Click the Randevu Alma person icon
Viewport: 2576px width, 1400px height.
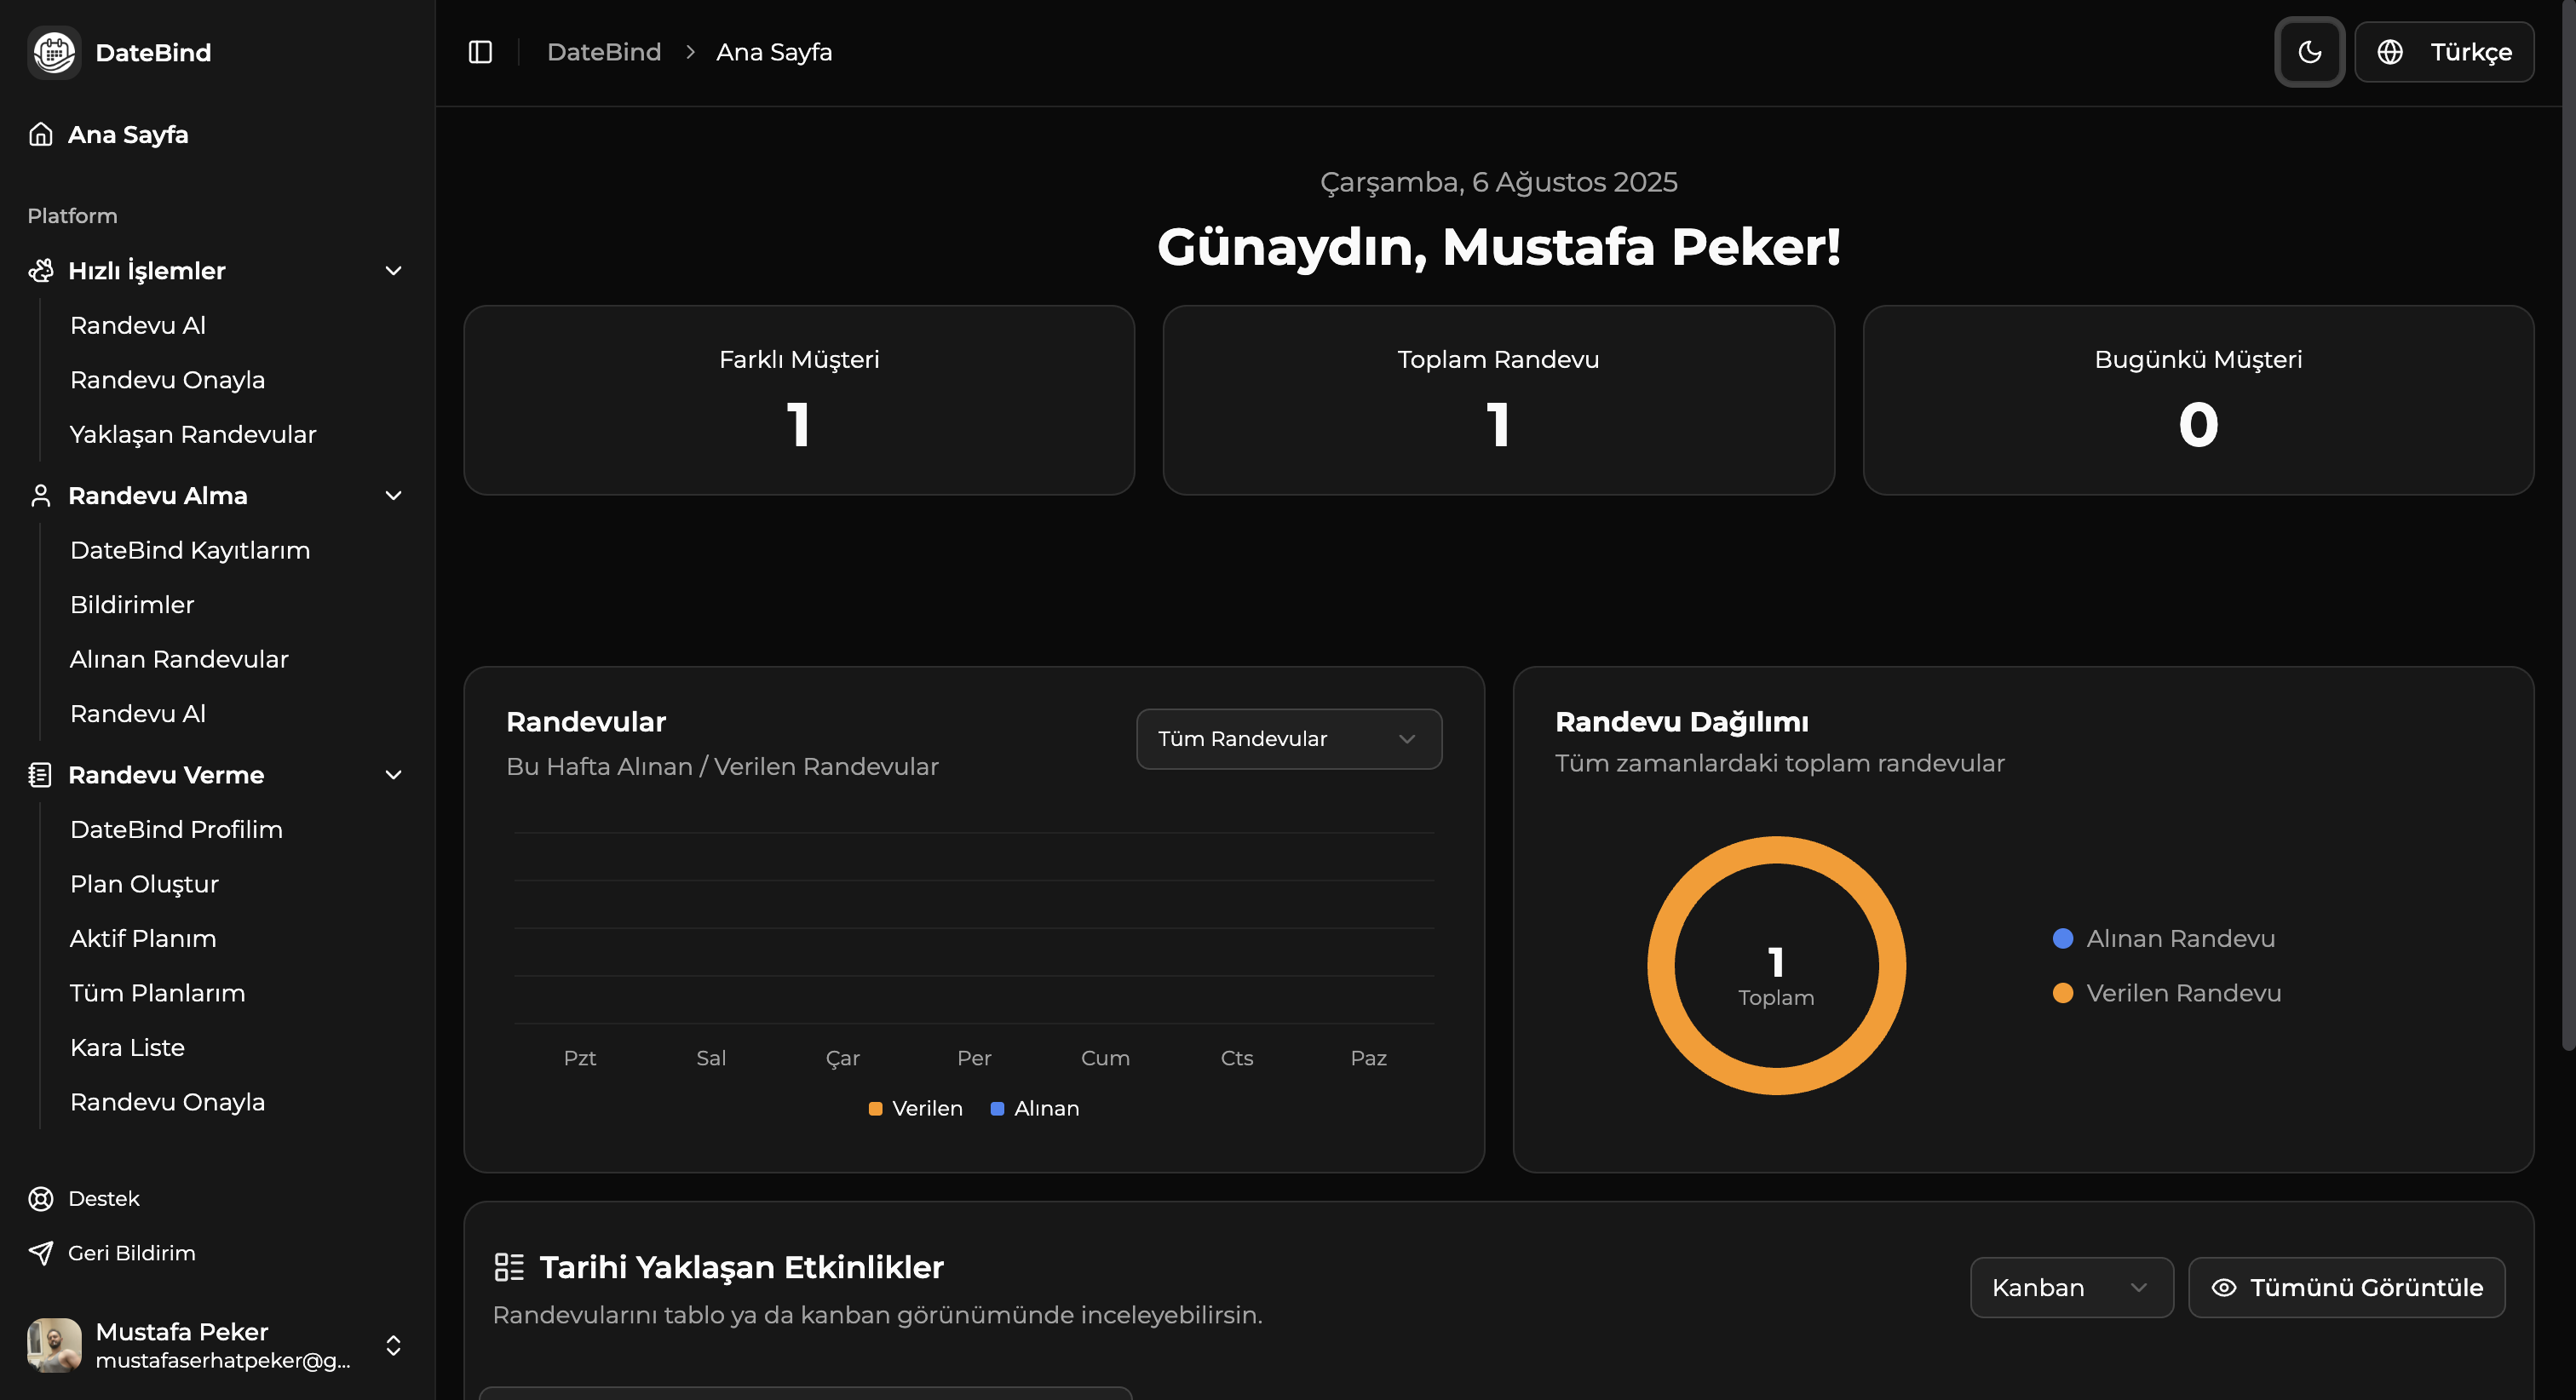(x=41, y=495)
